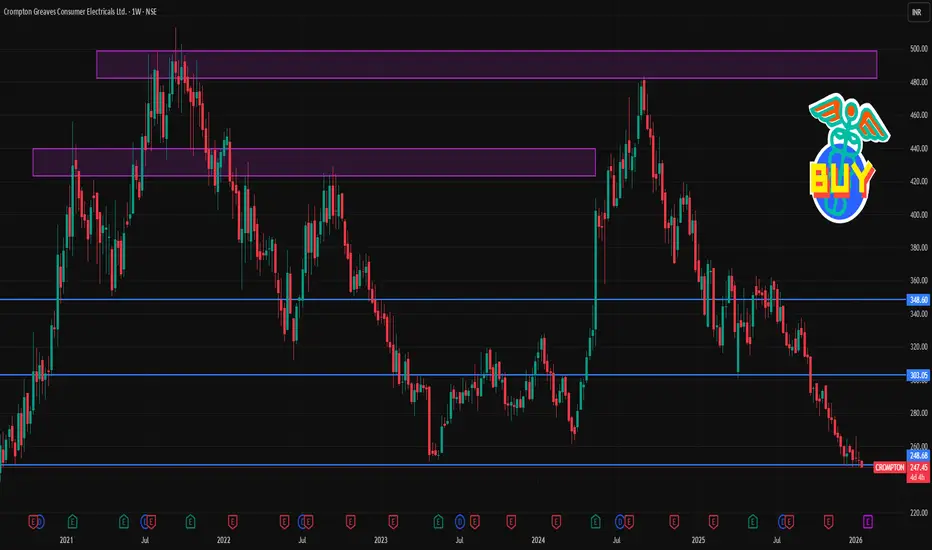Viewport: 932px width, 550px height.
Task: Open the purple upcoming earnings marker after 2026
Action: tap(867, 522)
